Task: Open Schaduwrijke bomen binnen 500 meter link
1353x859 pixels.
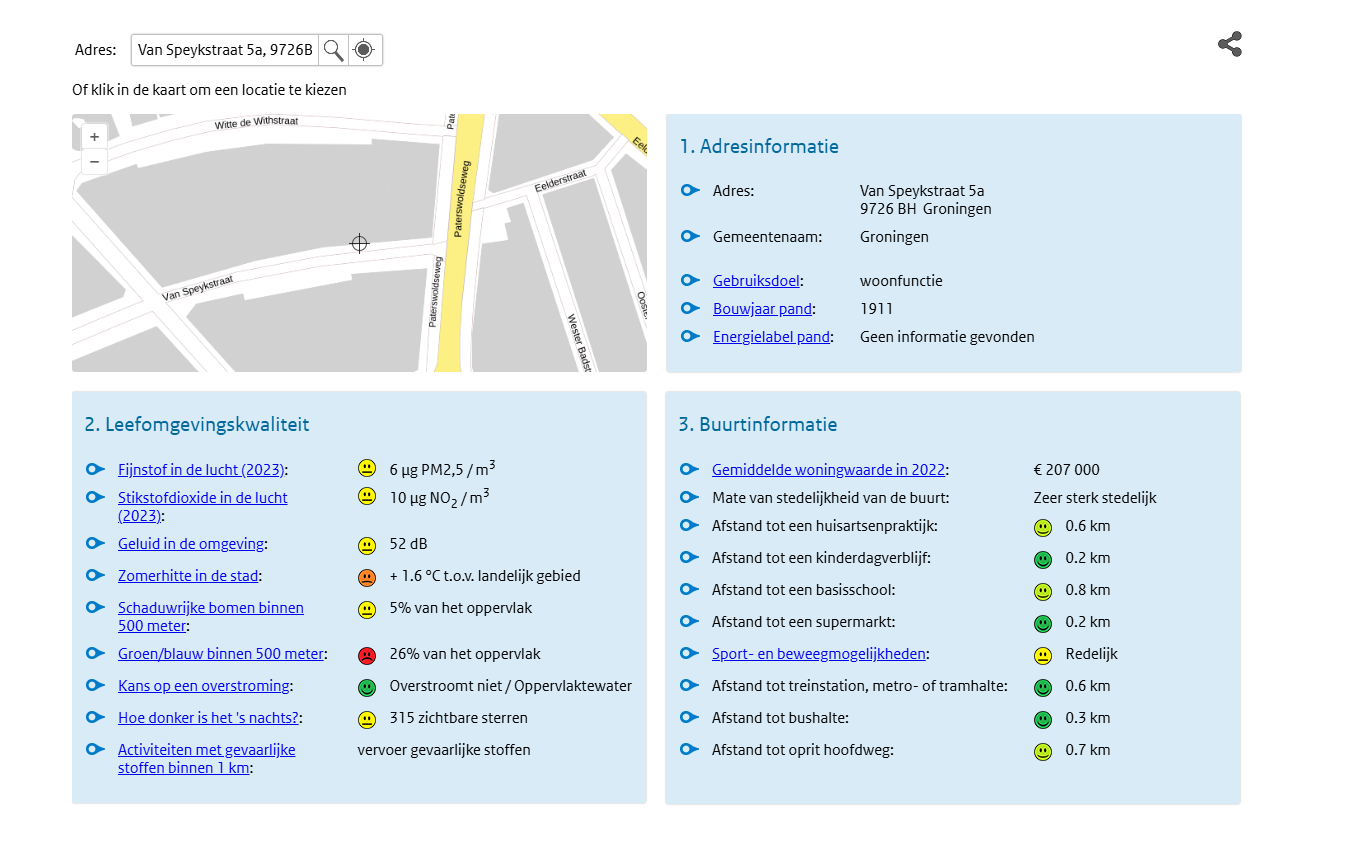Action: pyautogui.click(x=210, y=608)
